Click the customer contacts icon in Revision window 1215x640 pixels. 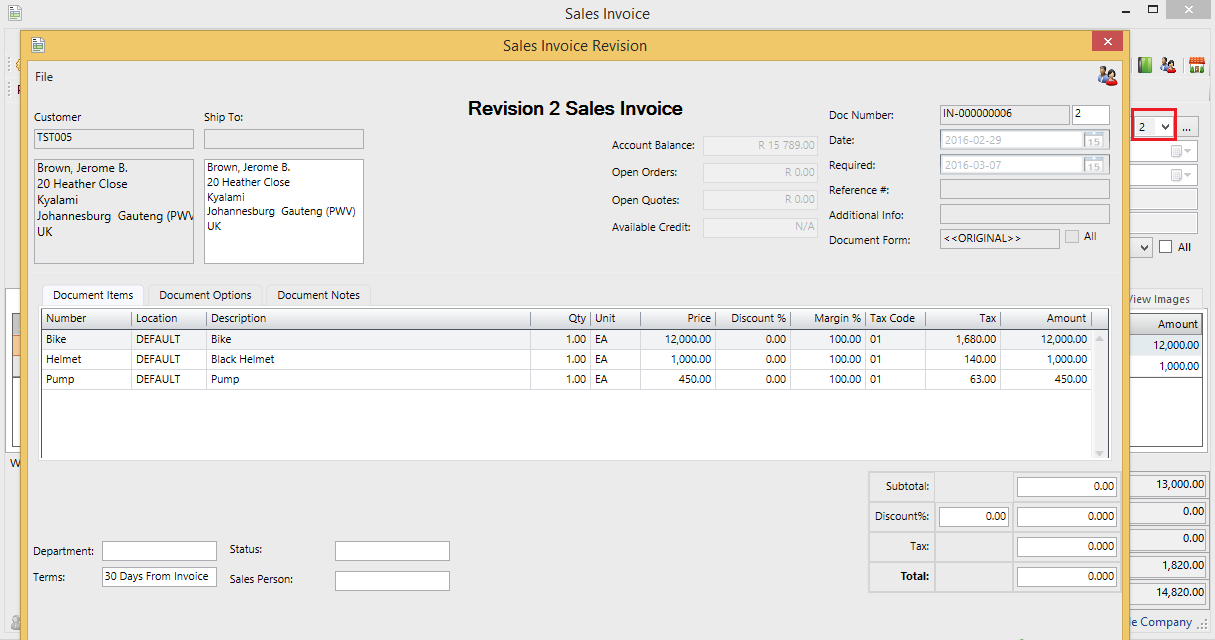click(x=1107, y=76)
